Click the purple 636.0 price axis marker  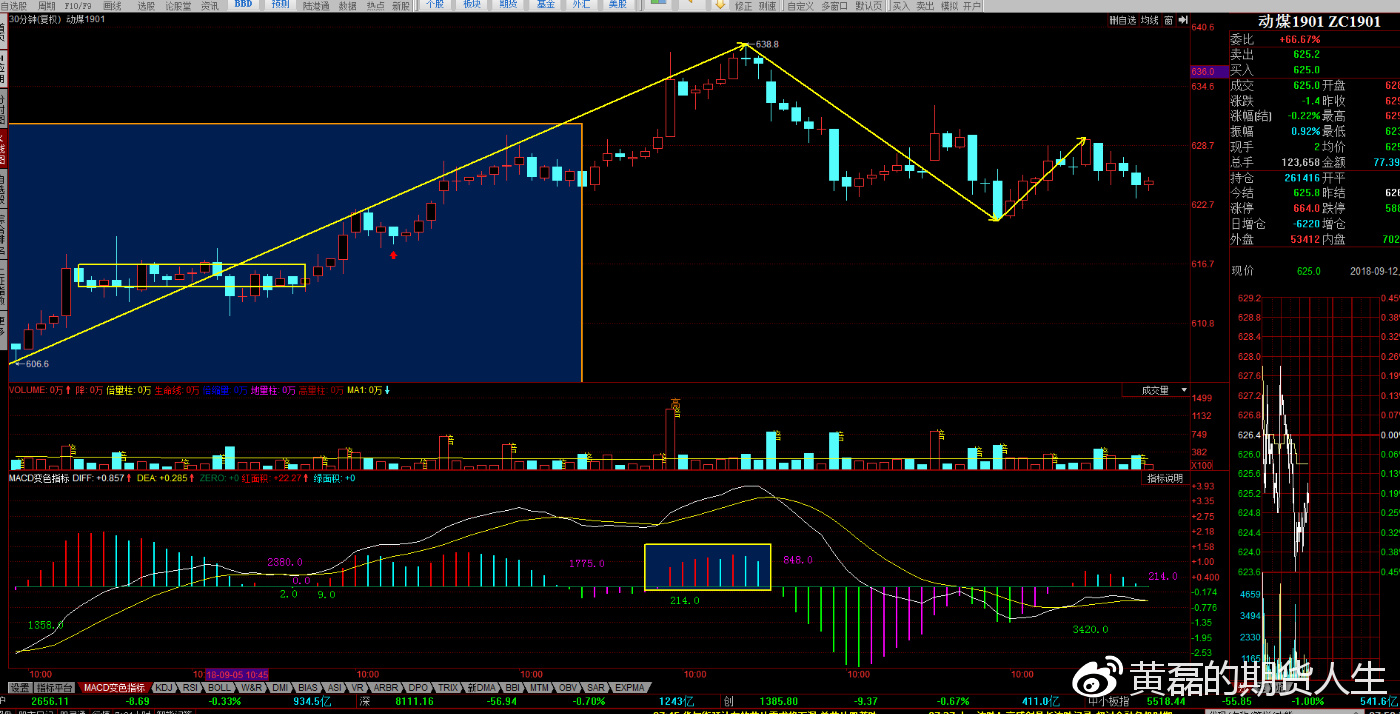coord(1203,72)
